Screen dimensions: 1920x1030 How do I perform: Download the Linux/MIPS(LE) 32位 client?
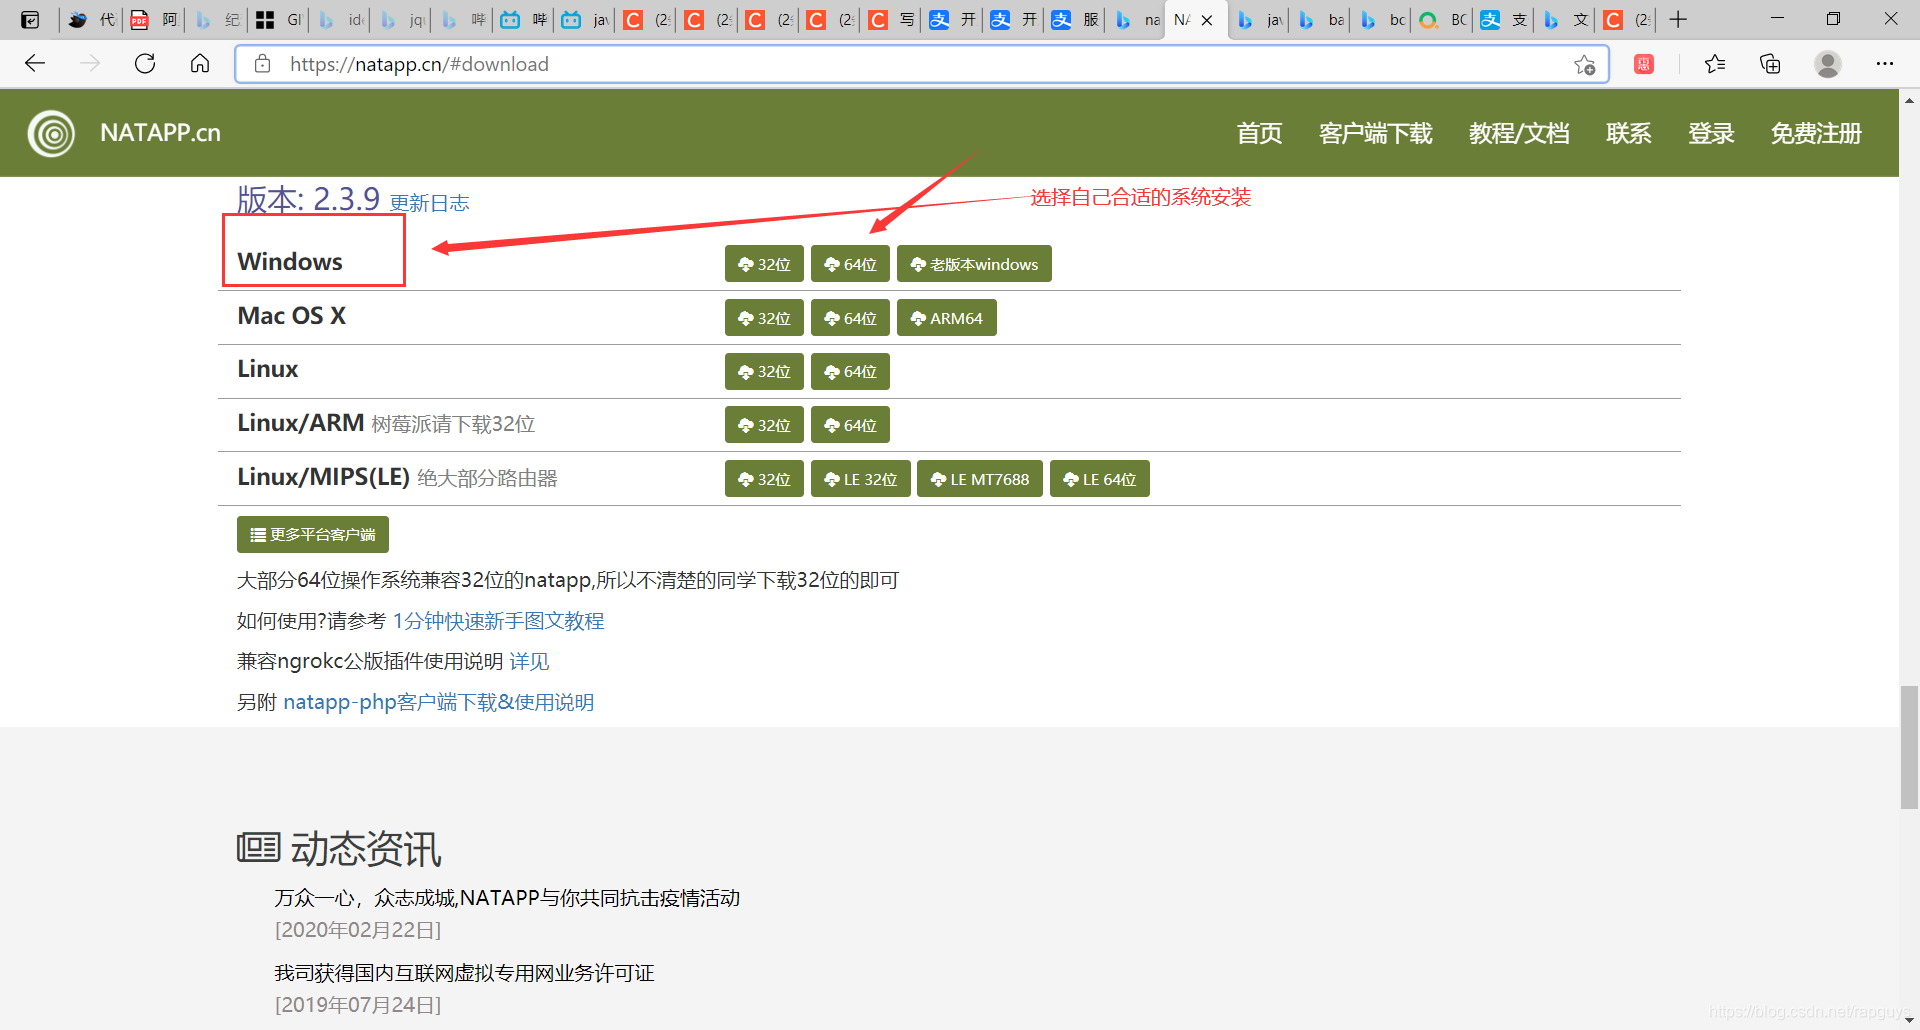(764, 479)
